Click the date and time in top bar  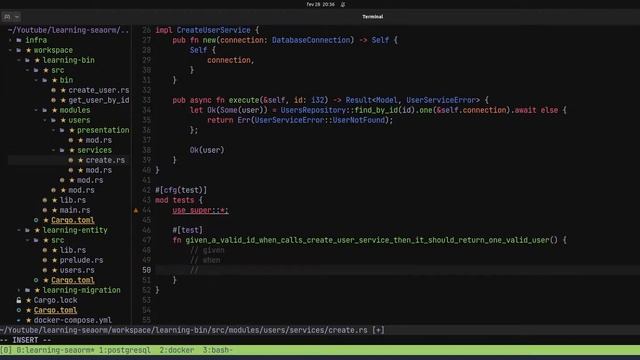(320, 4)
